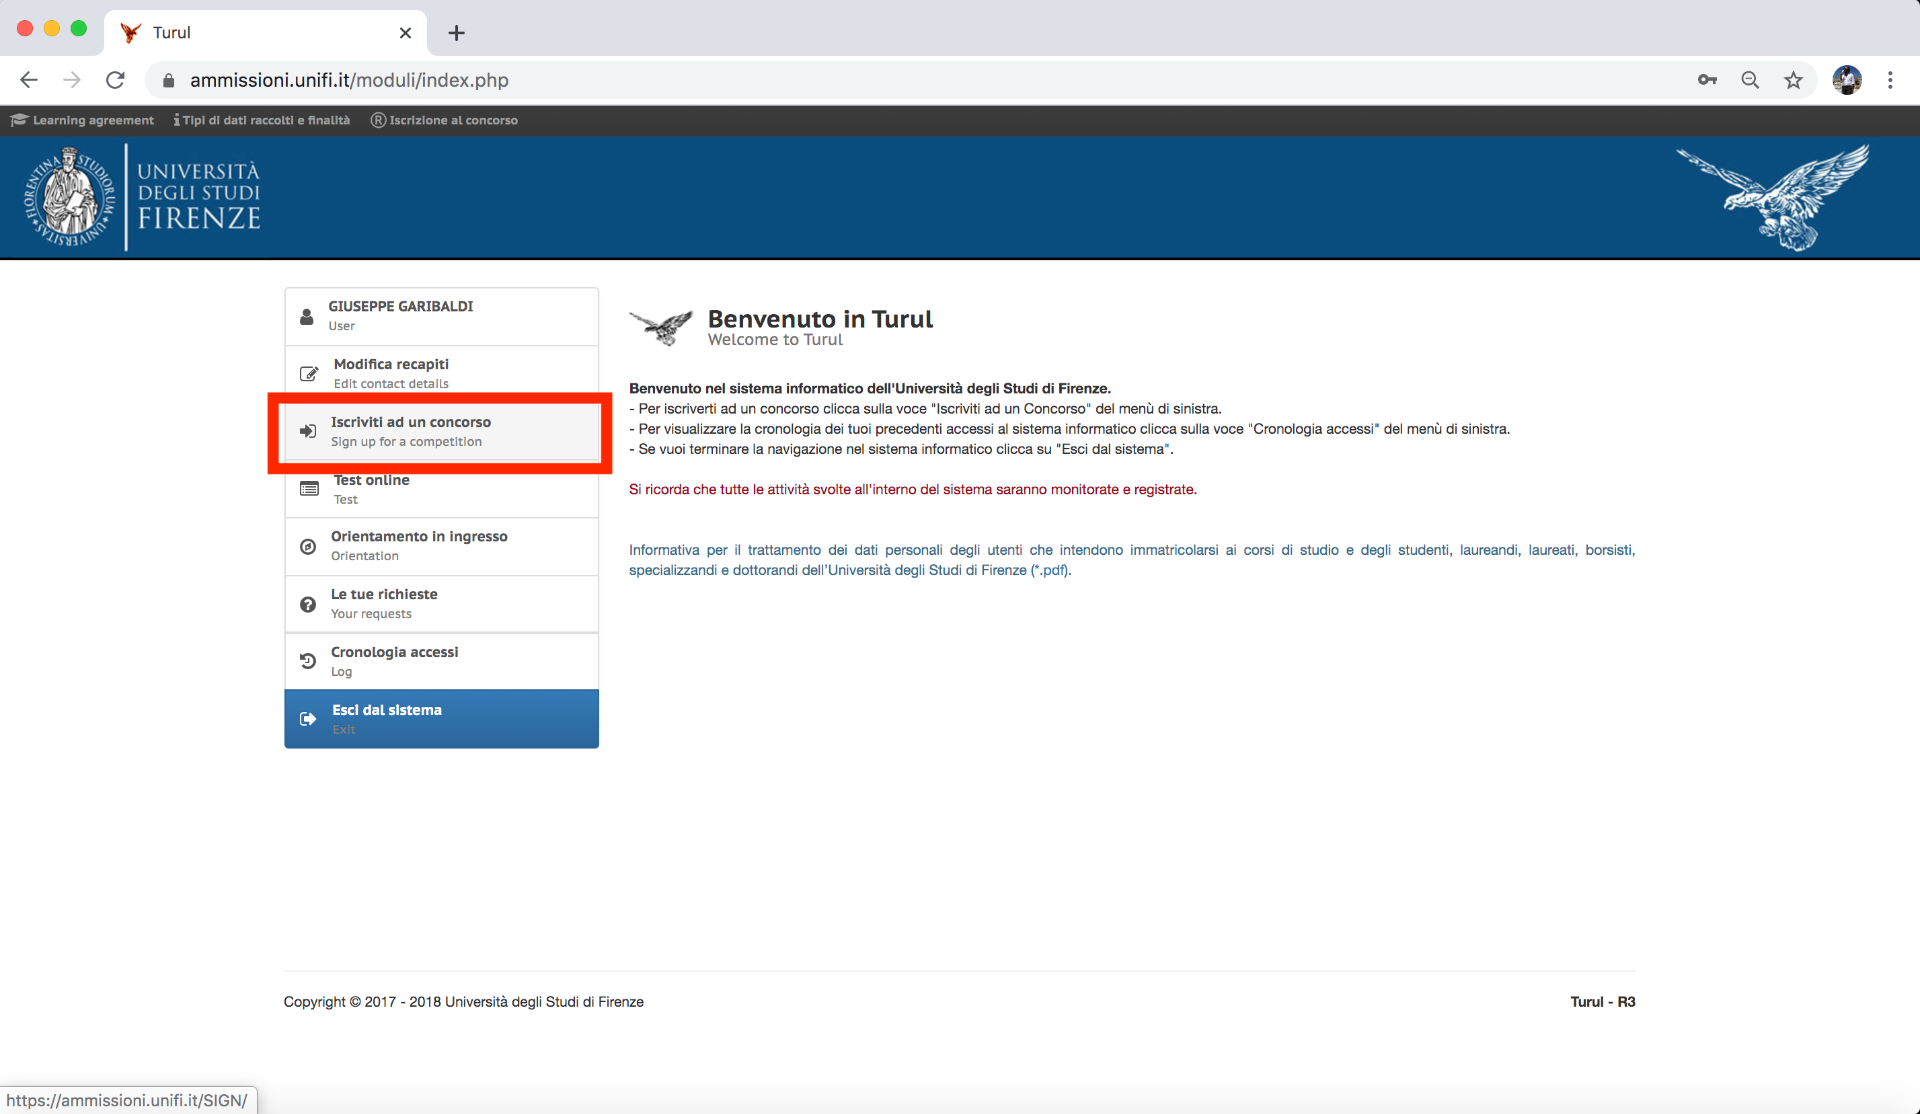Click the Test online list icon
Image resolution: width=1920 pixels, height=1114 pixels.
(309, 489)
